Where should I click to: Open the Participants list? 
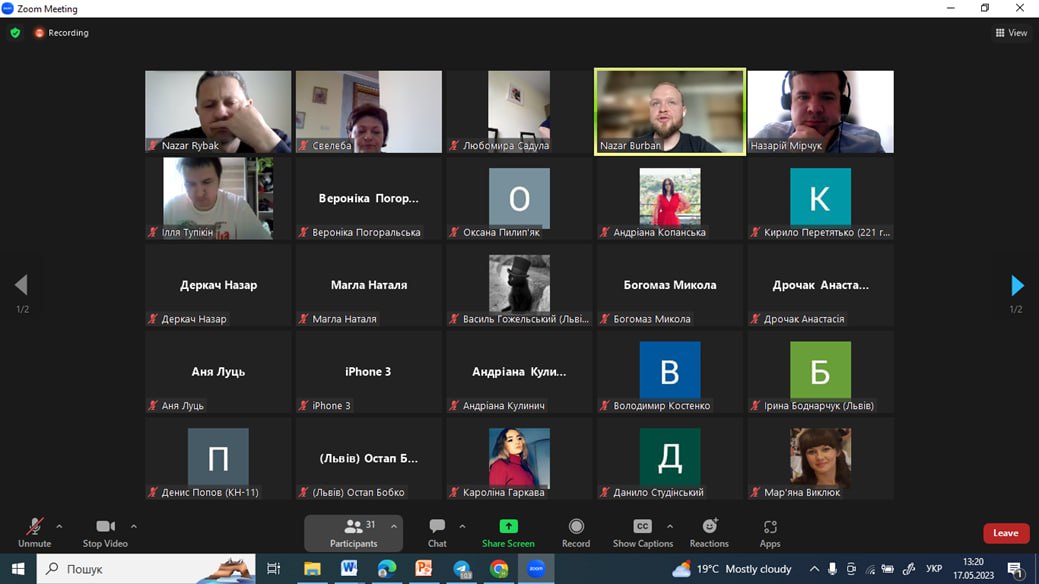(353, 532)
